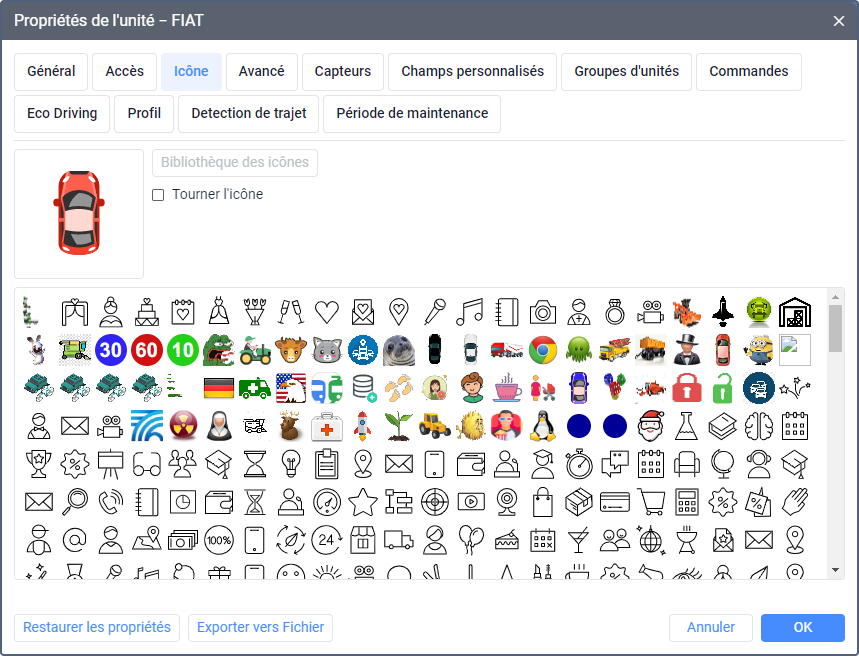Choose the German flag icon

pyautogui.click(x=219, y=388)
